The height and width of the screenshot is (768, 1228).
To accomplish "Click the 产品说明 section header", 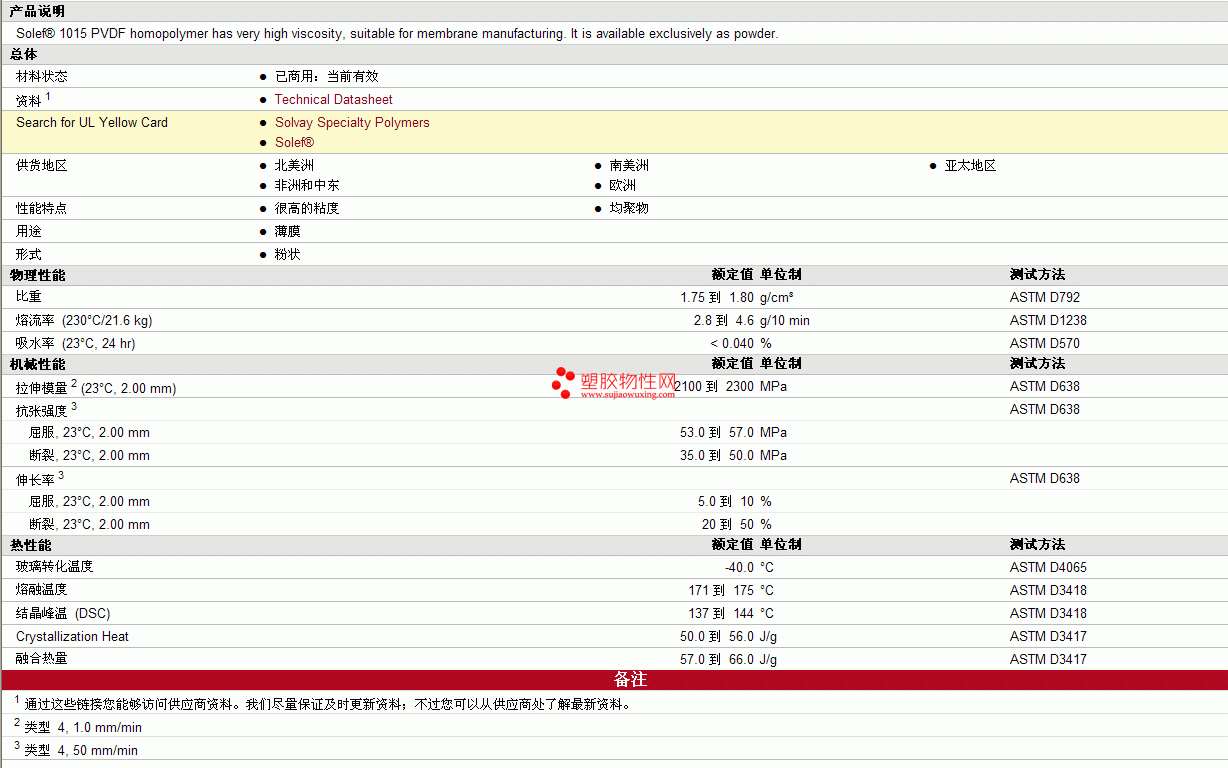I will click(x=37, y=11).
